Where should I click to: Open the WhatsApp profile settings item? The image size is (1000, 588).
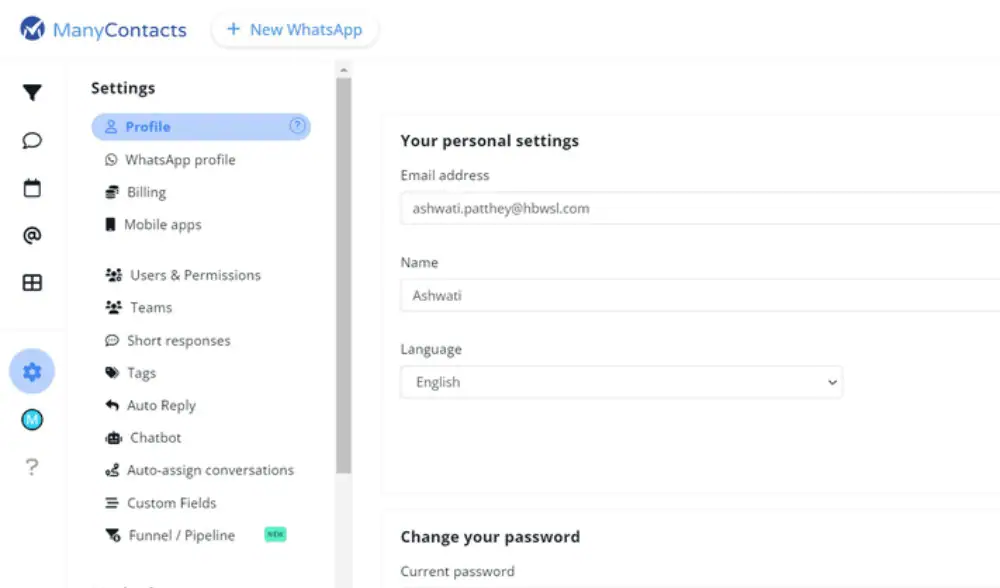180,160
